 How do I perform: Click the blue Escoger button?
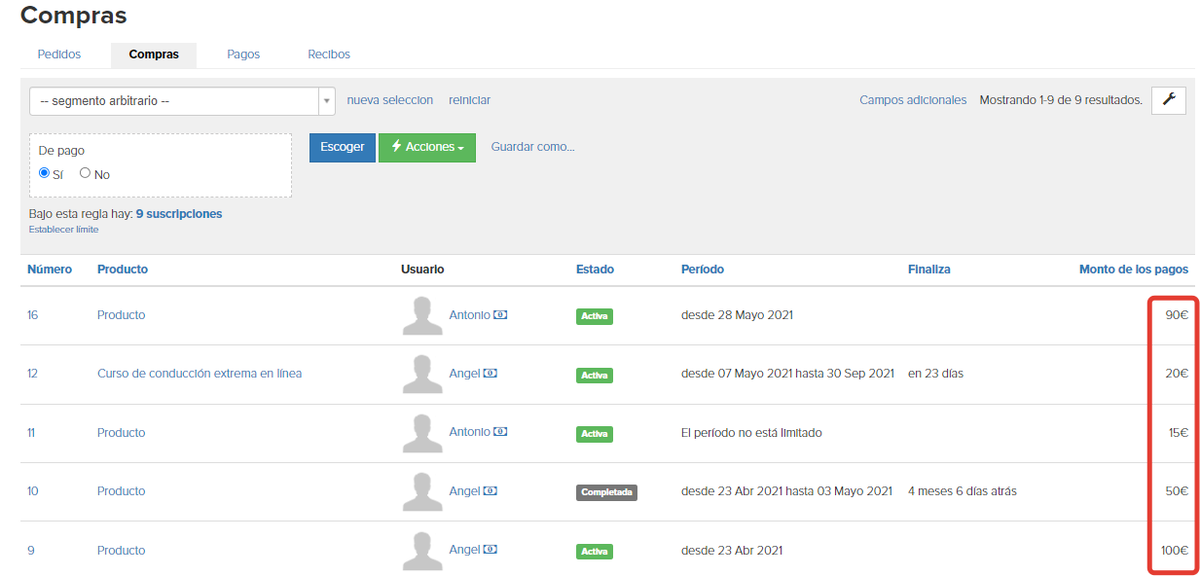click(342, 147)
